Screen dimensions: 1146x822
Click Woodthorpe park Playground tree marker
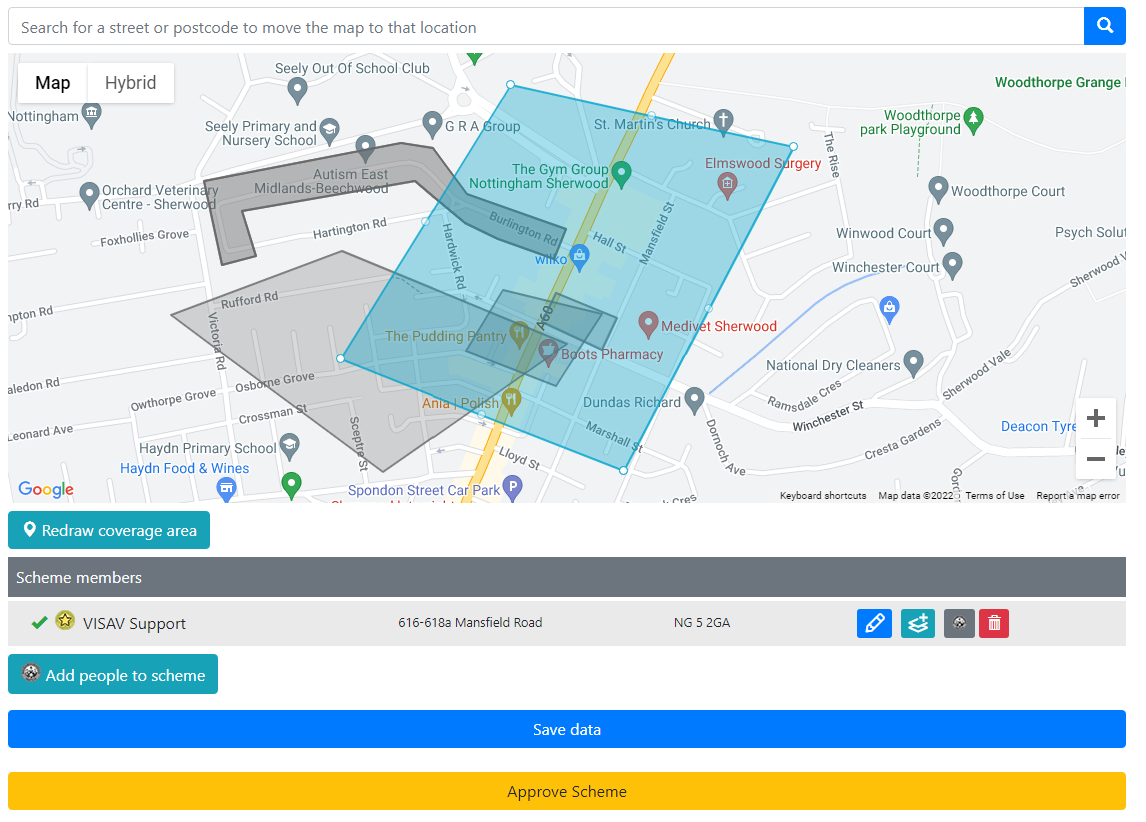click(x=973, y=120)
